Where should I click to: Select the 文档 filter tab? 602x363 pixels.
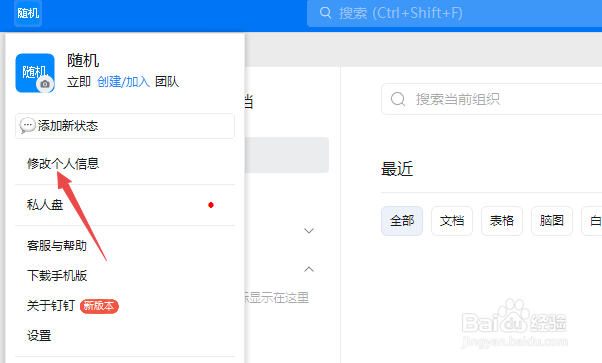452,221
